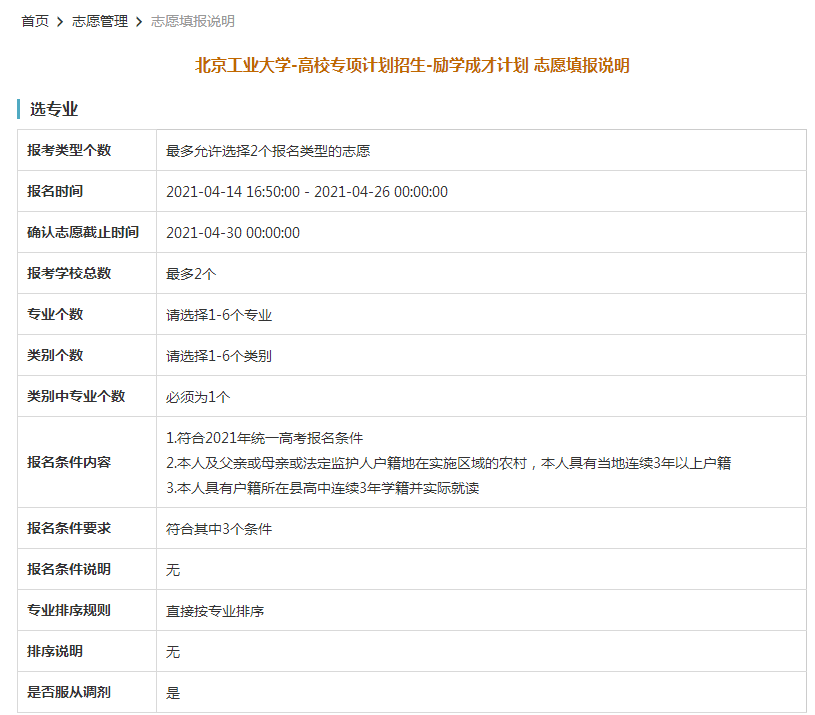Click the 确认志愿截止时间 label
This screenshot has width=815, height=715.
(x=83, y=232)
